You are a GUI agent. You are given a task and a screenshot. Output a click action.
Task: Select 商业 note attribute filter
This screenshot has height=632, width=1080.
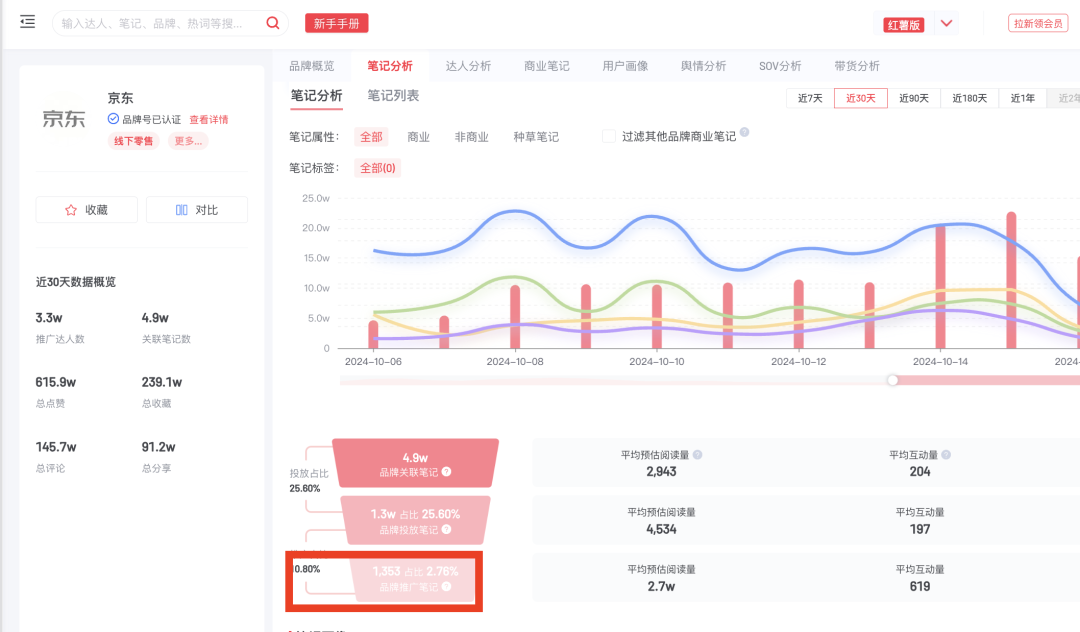click(420, 135)
